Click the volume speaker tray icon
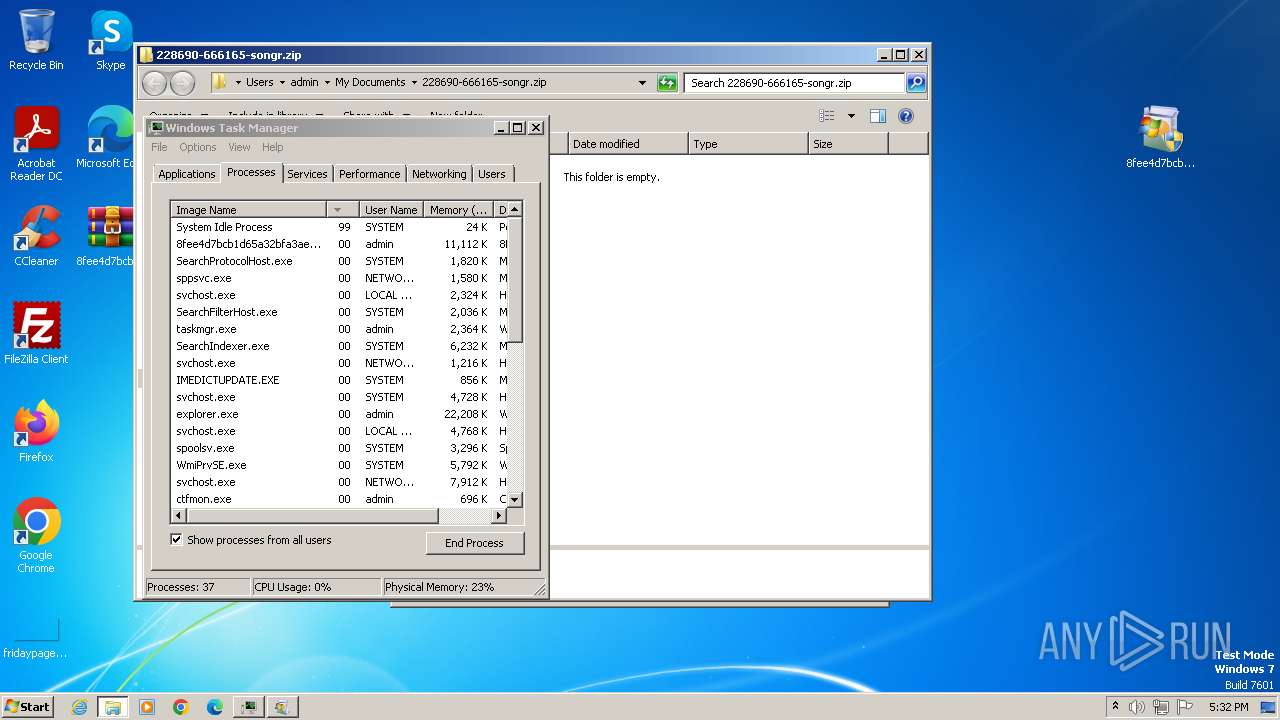 pyautogui.click(x=1137, y=707)
